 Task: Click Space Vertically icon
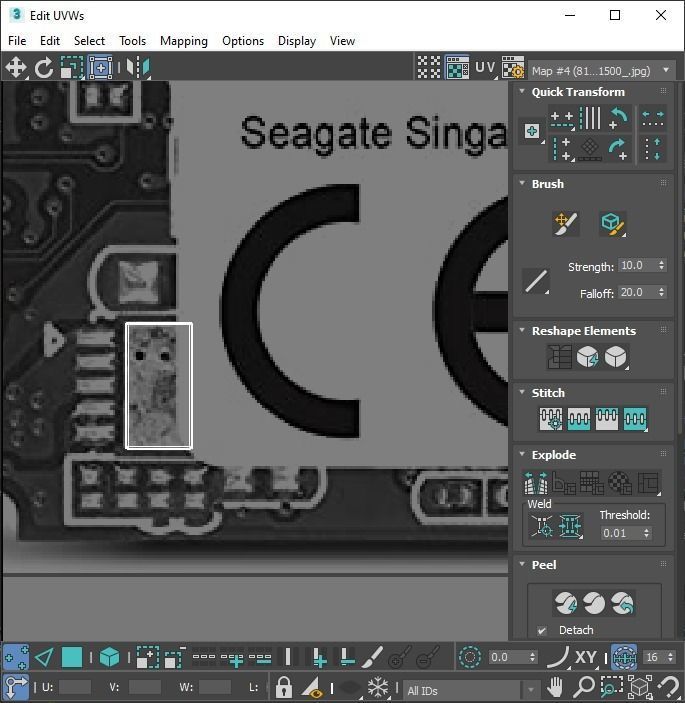point(653,149)
